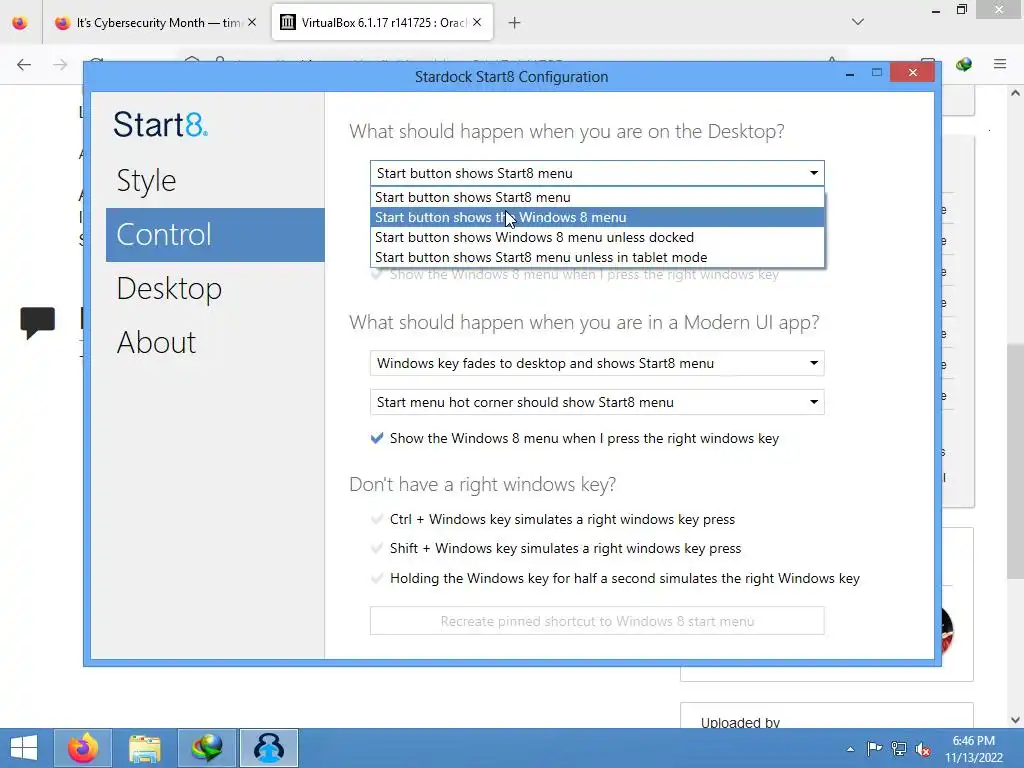Screen dimensions: 1024x768
Task: Toggle Shift + Windows key simulation checkbox
Action: click(377, 548)
